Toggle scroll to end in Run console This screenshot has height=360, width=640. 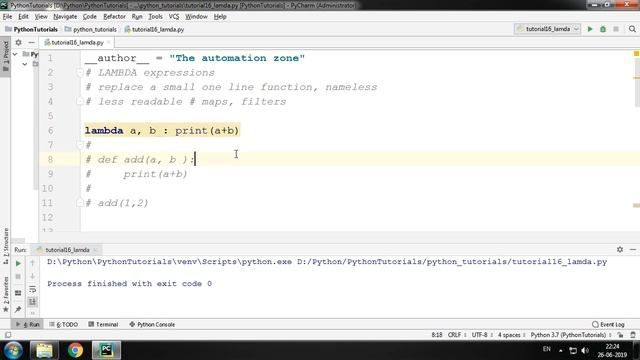32,302
